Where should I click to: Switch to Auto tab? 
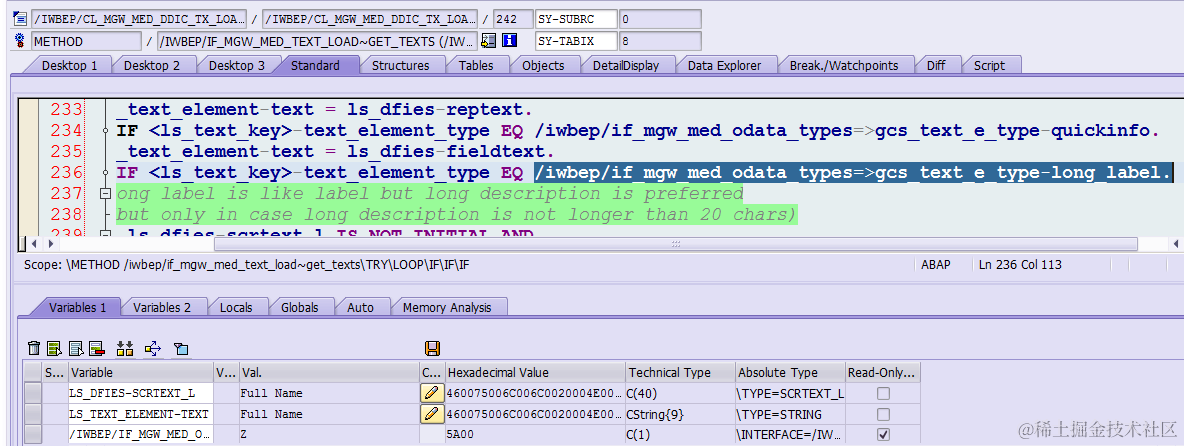pos(360,307)
